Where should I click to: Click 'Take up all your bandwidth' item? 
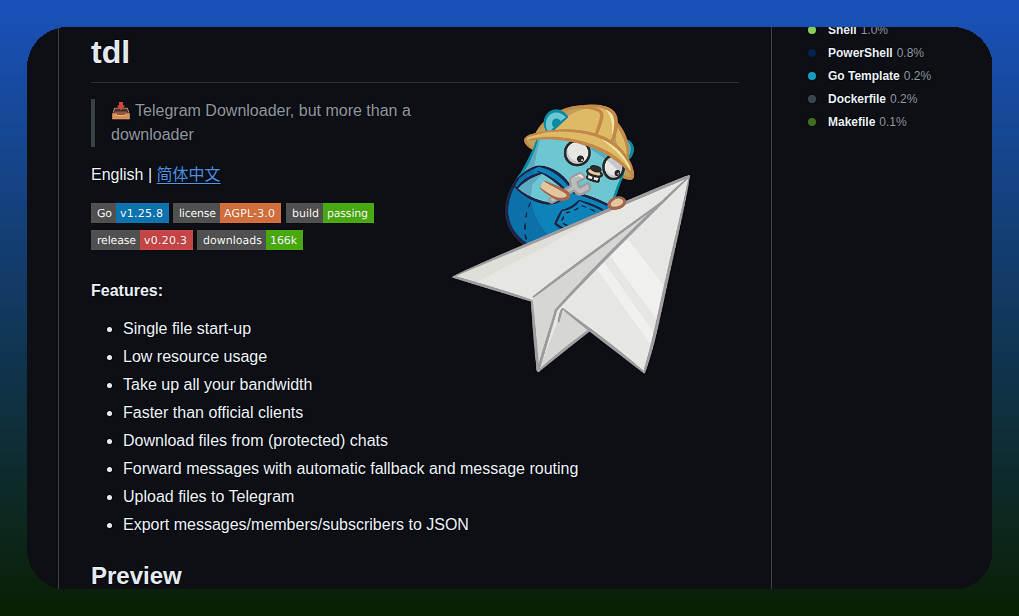pyautogui.click(x=218, y=385)
